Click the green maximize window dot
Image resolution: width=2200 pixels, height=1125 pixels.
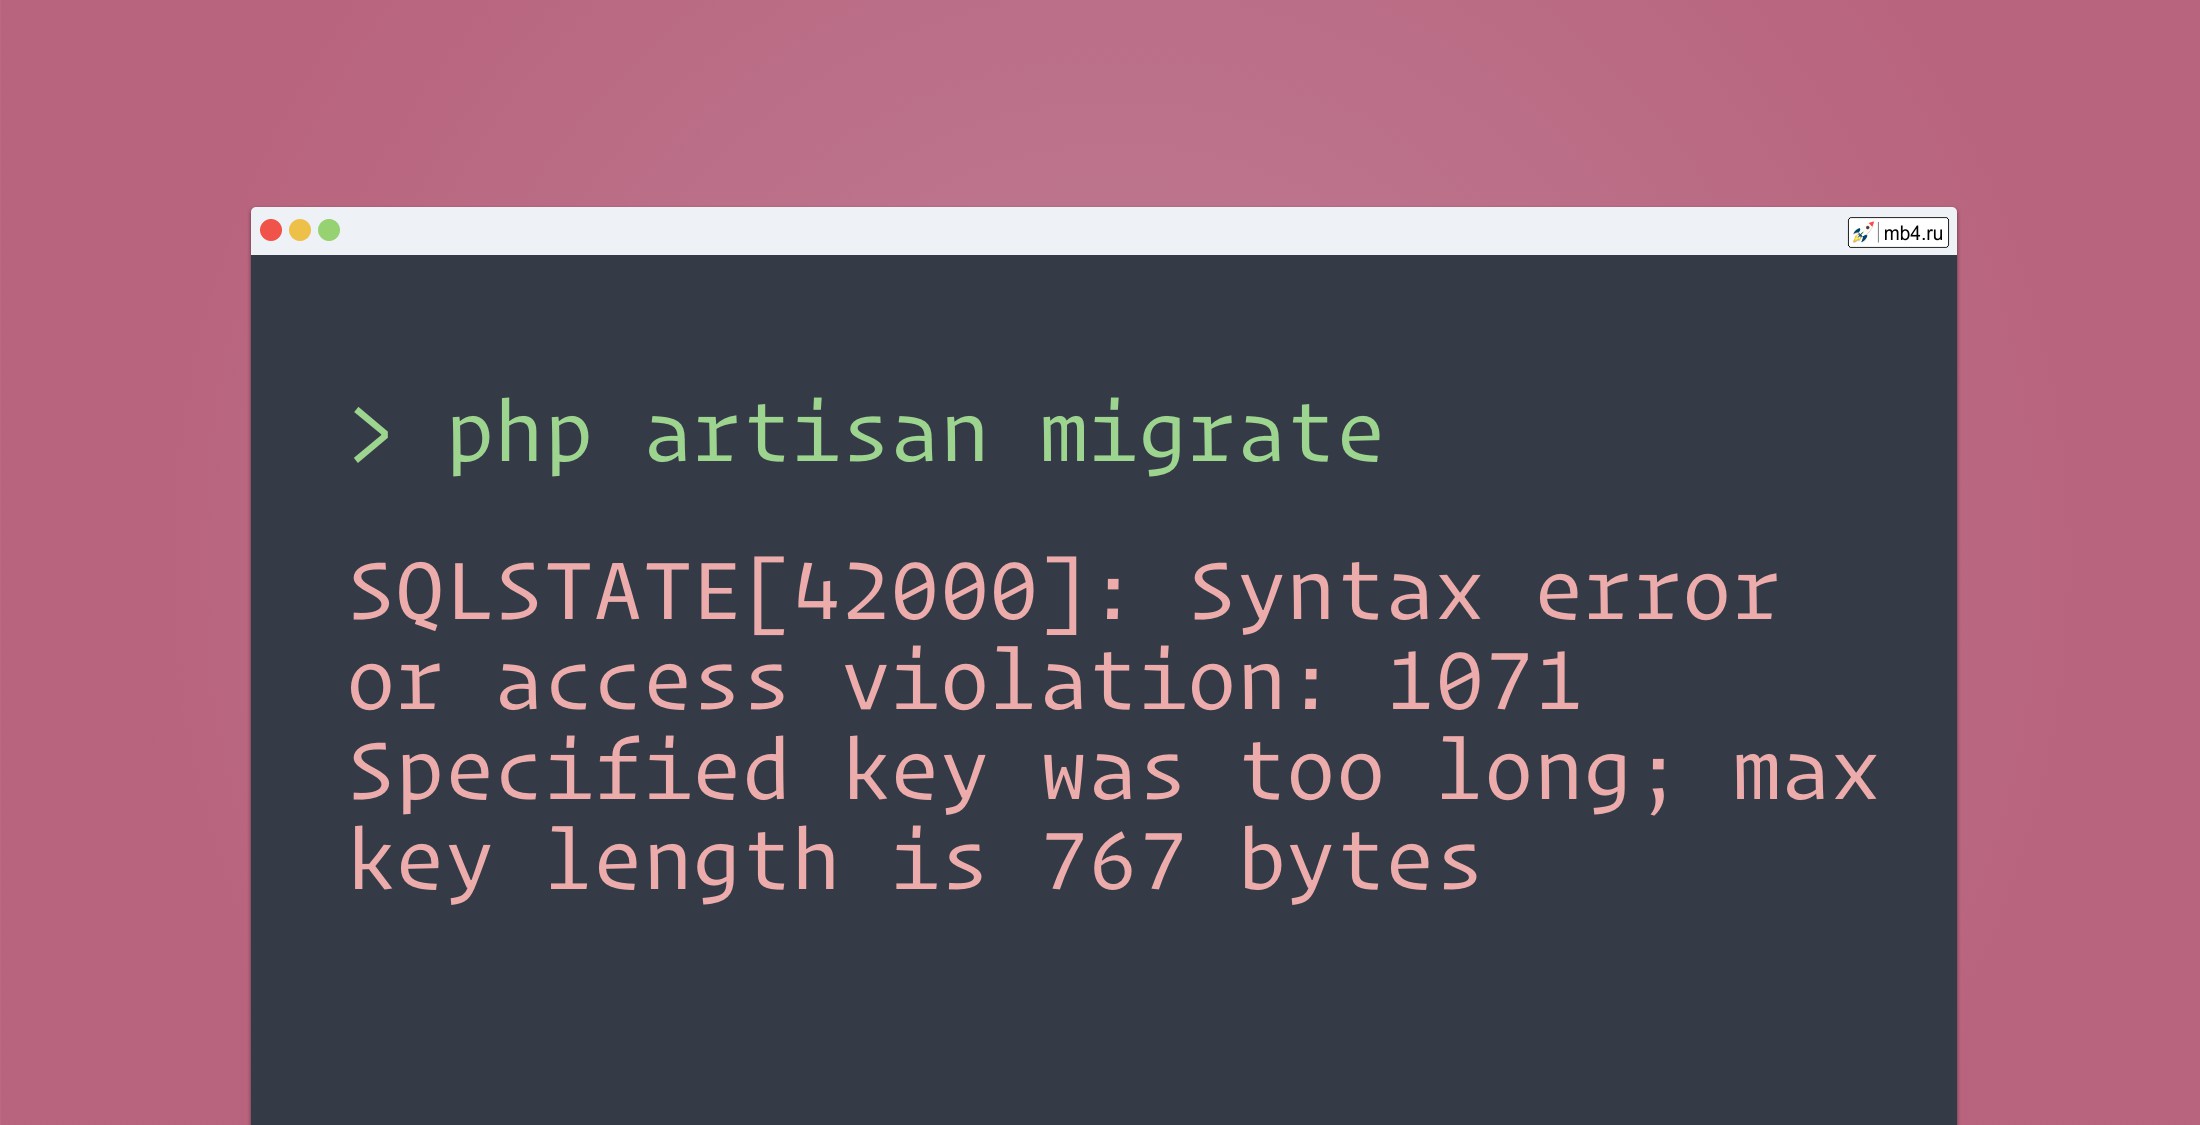[329, 231]
